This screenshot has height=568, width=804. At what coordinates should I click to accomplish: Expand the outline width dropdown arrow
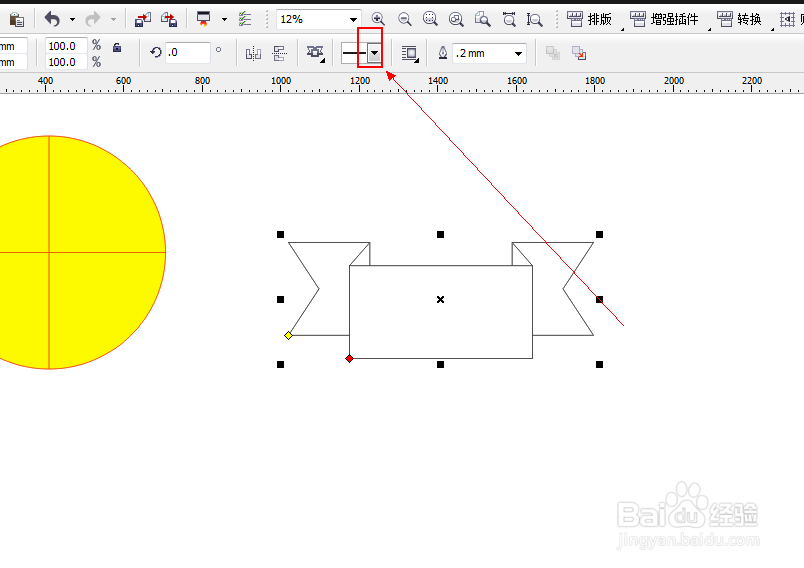point(518,53)
